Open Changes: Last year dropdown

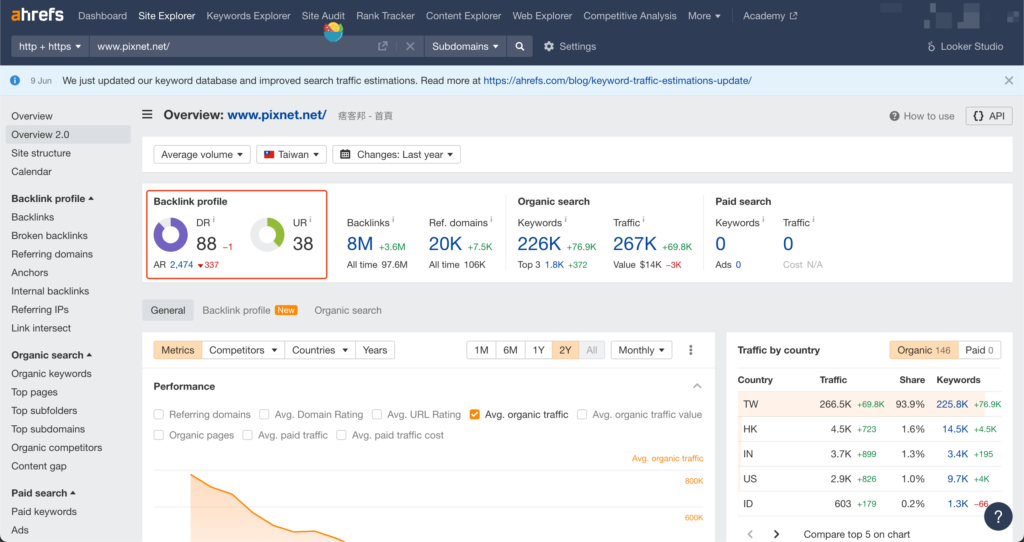pyautogui.click(x=396, y=154)
